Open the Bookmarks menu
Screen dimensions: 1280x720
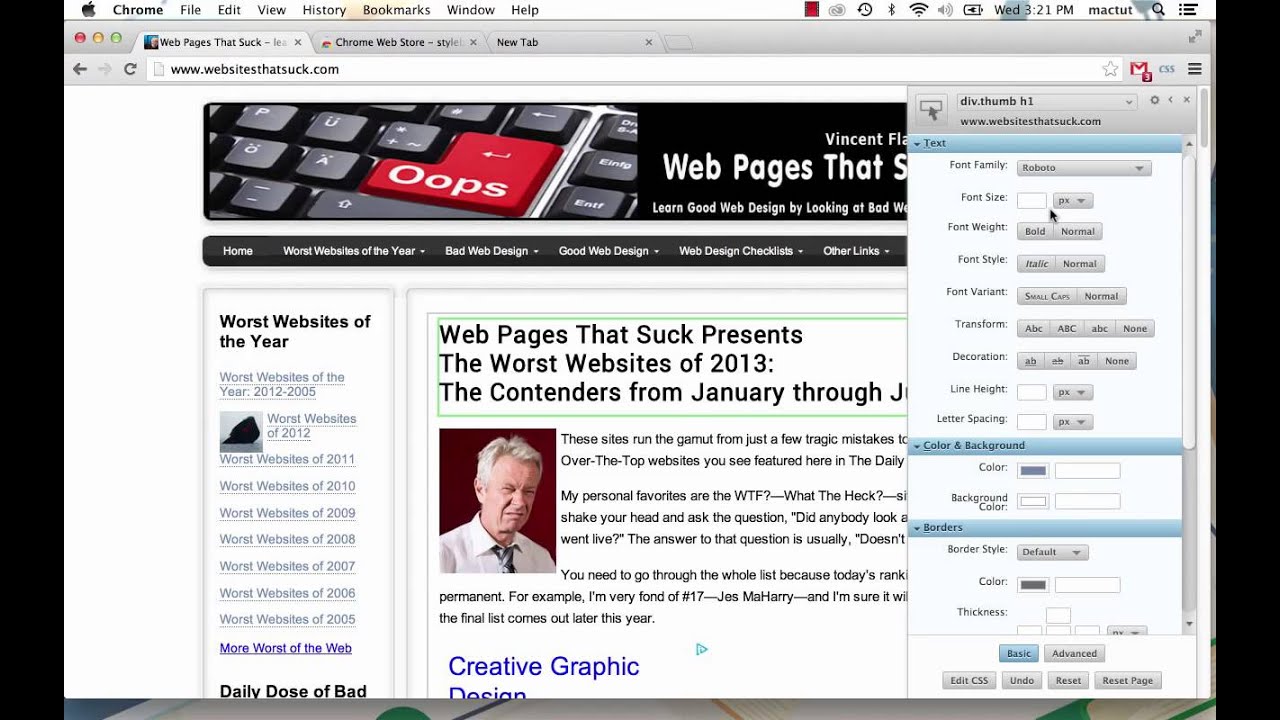click(396, 10)
